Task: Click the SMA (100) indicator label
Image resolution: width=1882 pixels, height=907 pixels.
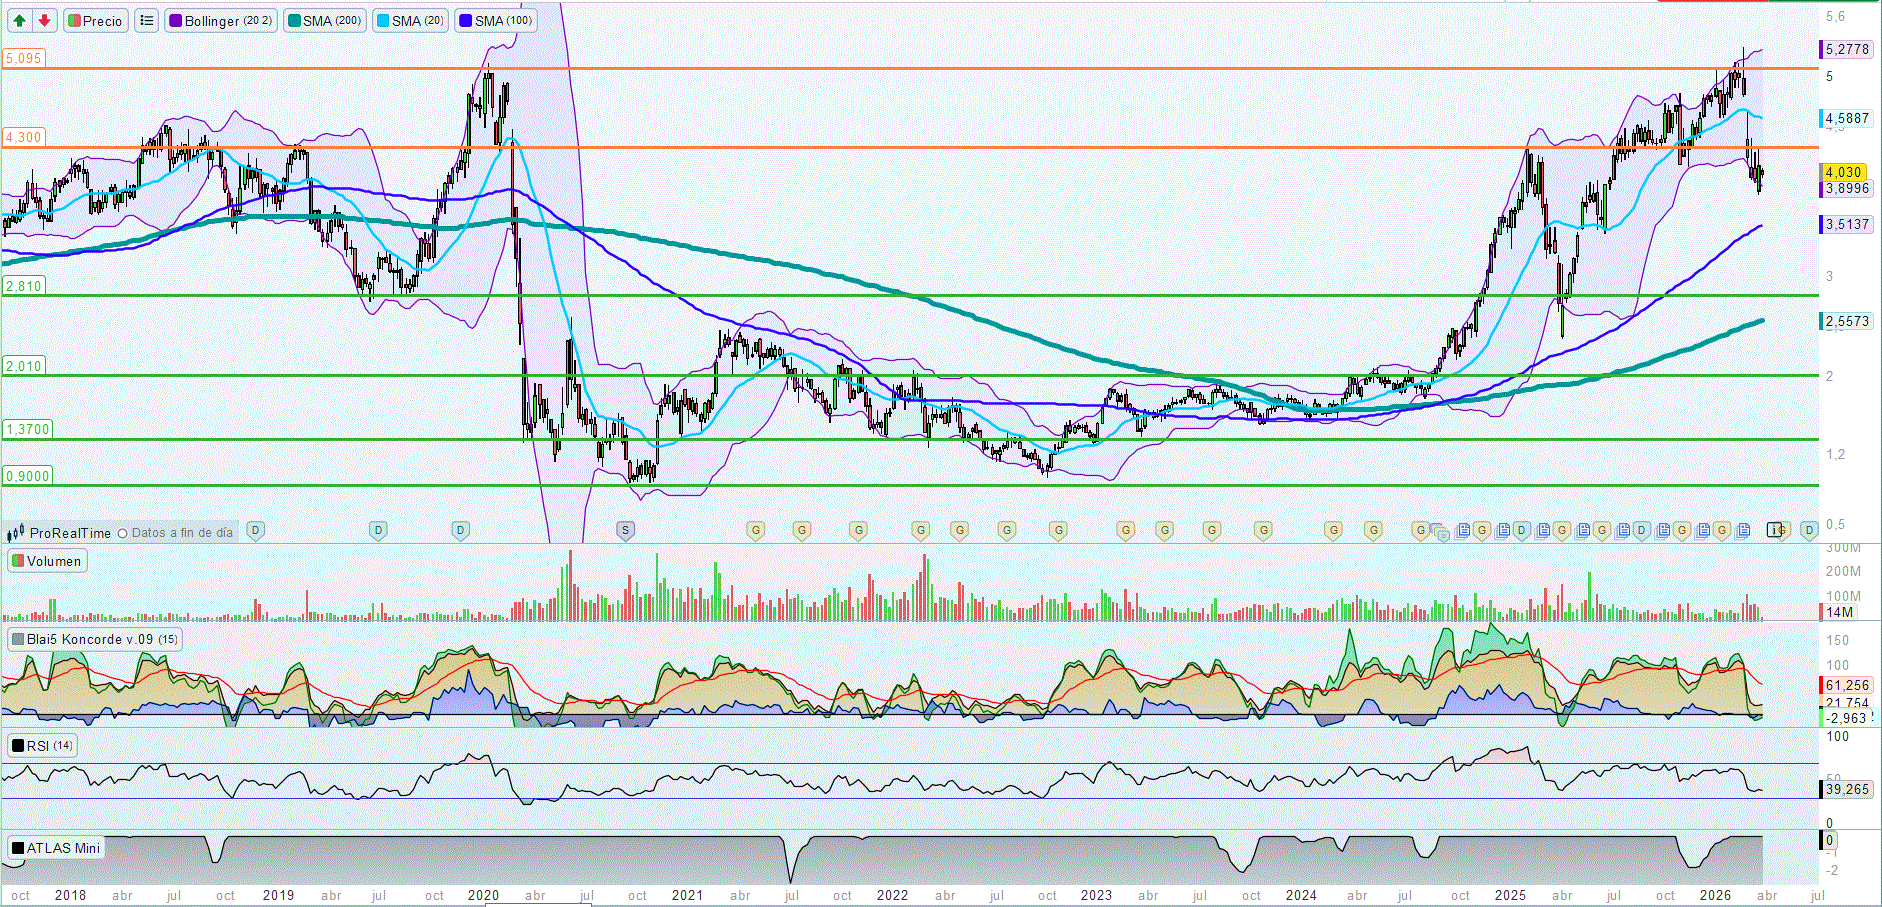Action: tap(496, 20)
